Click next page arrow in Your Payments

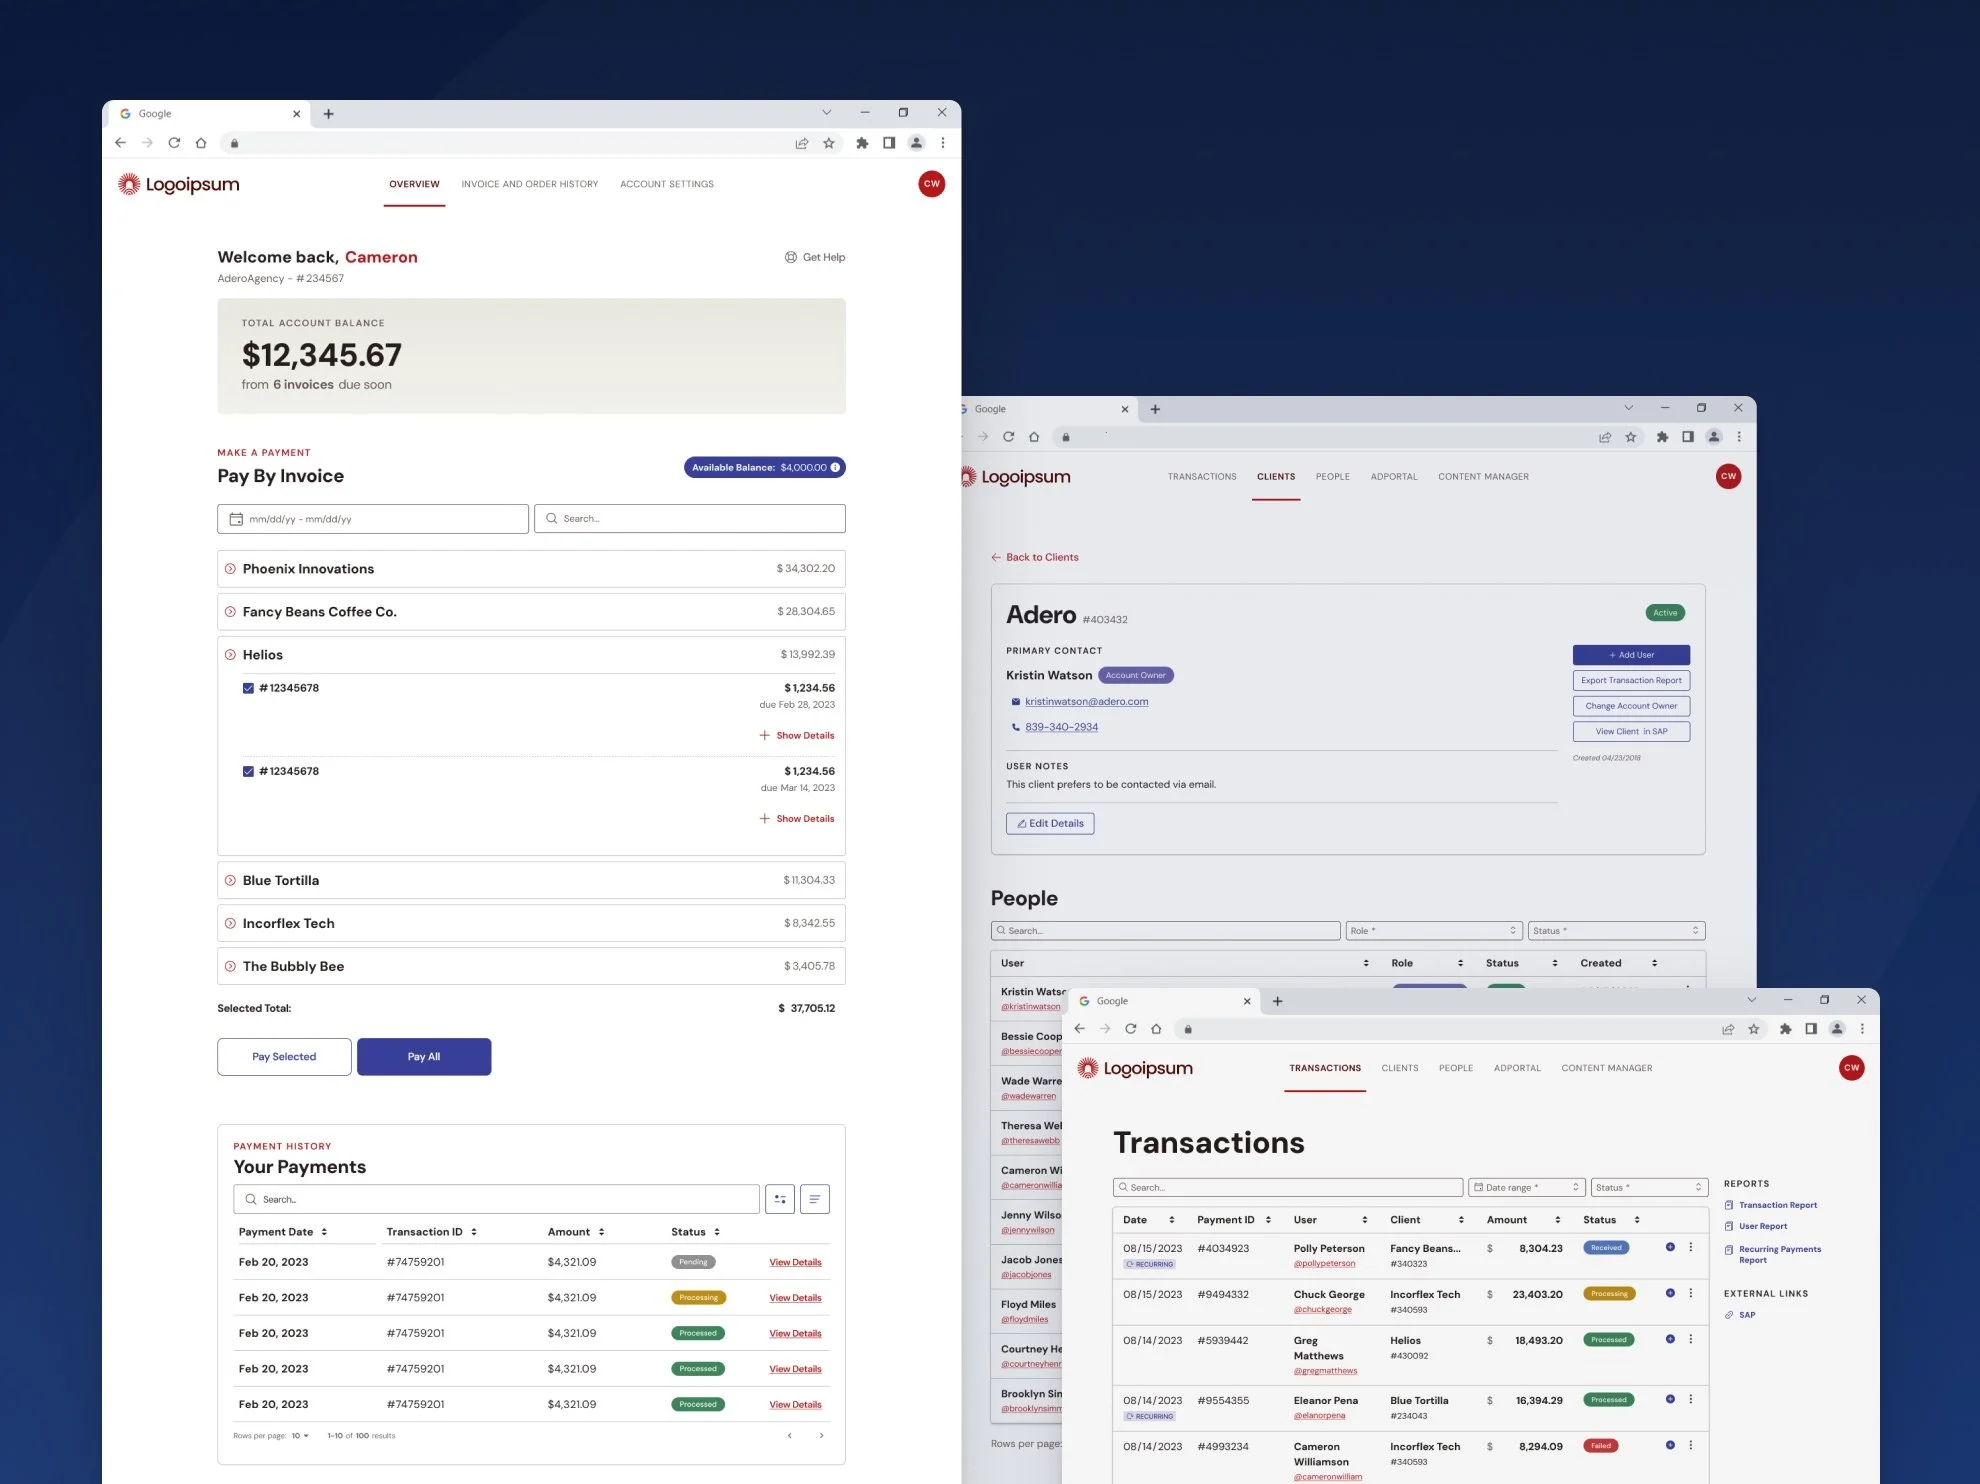pos(822,1436)
